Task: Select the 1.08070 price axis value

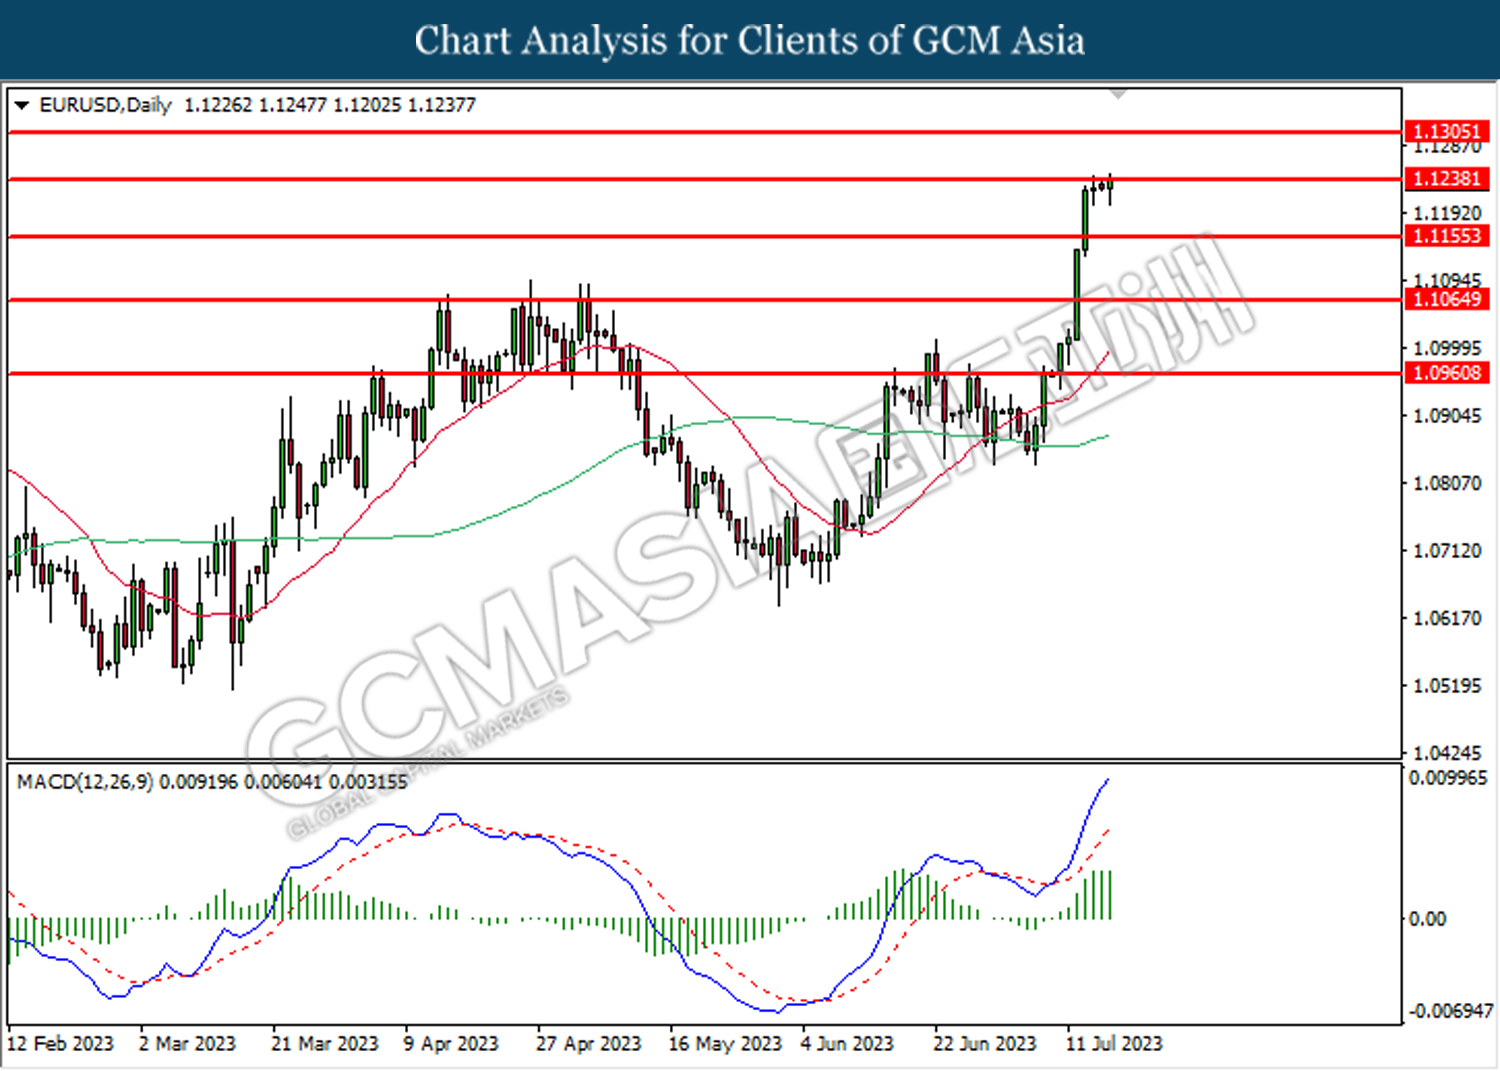Action: click(x=1447, y=483)
